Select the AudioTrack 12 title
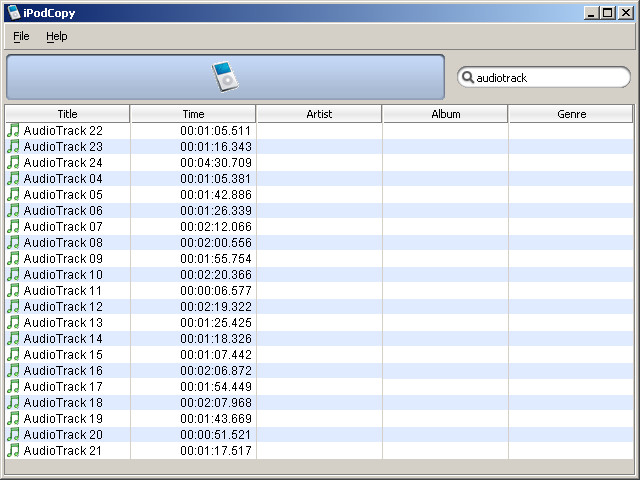 [63, 307]
